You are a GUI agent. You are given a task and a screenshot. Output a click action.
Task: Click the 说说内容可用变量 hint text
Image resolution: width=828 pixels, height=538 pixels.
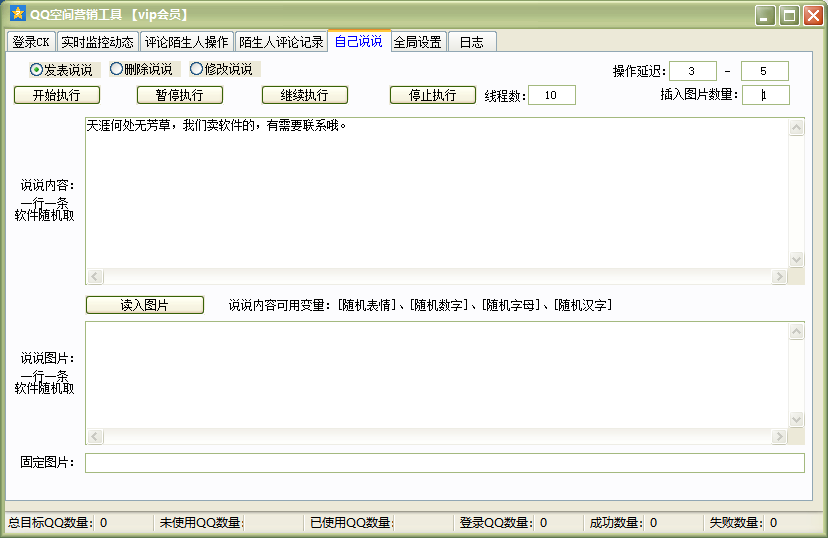pyautogui.click(x=420, y=305)
